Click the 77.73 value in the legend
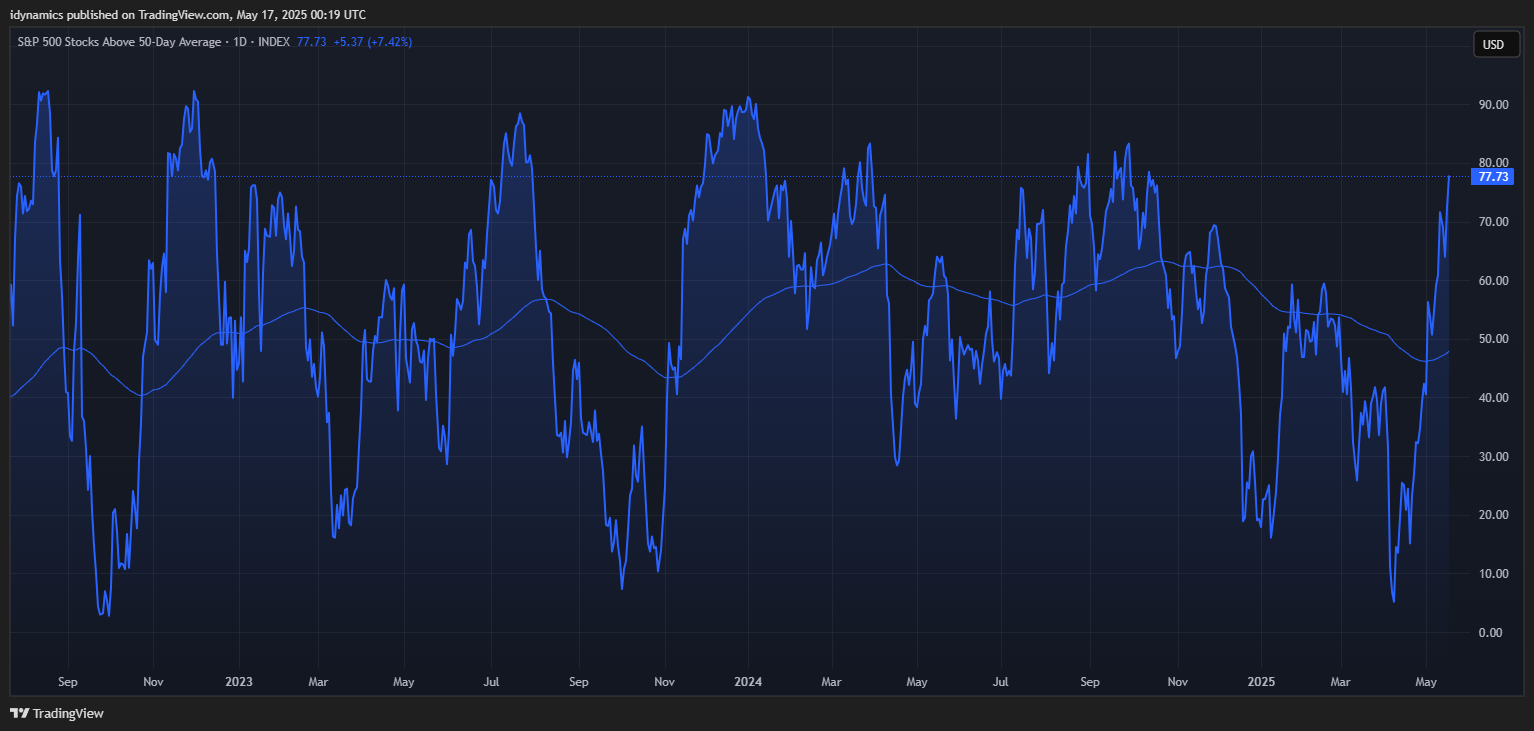 [312, 42]
